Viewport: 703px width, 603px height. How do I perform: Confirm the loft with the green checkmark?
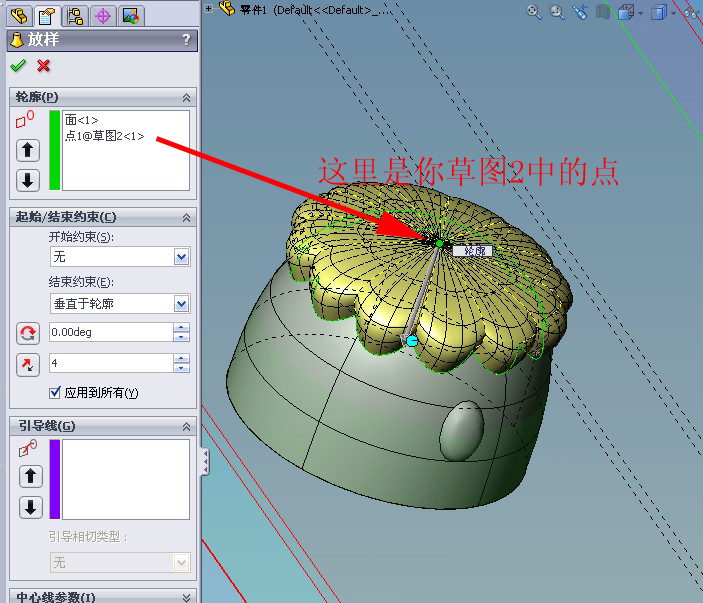pyautogui.click(x=18, y=66)
